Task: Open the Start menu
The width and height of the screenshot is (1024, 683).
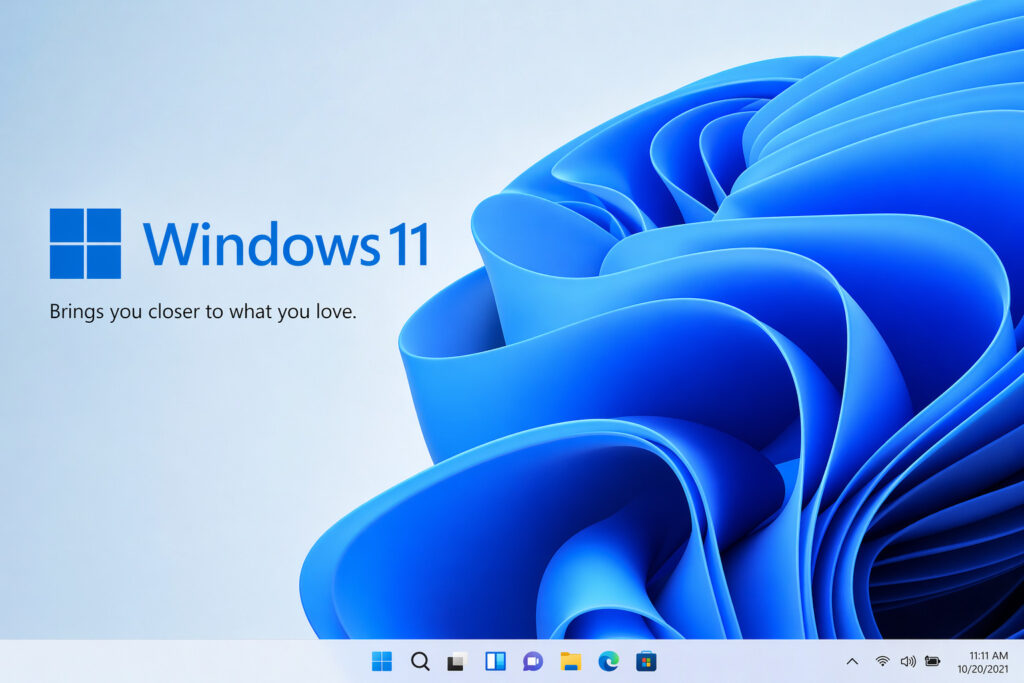Action: [382, 662]
